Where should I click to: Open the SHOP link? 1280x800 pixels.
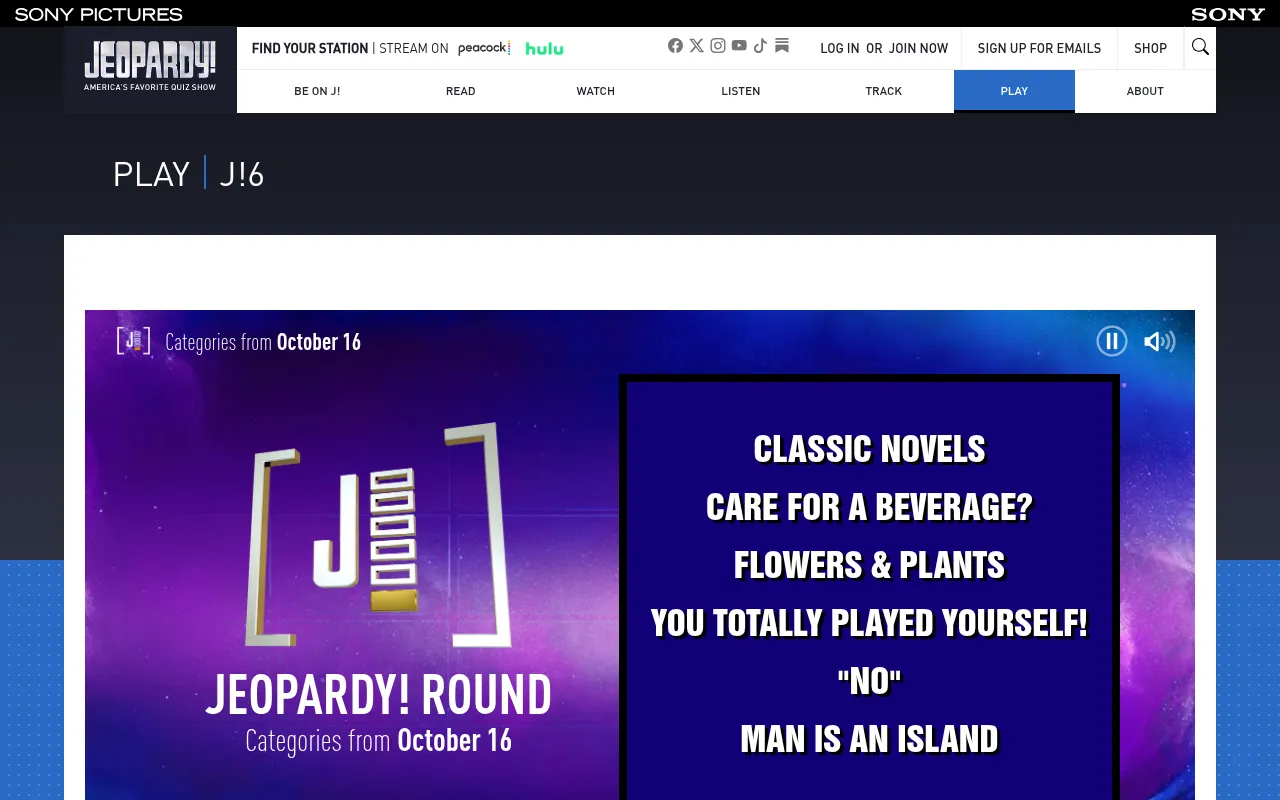[x=1150, y=48]
